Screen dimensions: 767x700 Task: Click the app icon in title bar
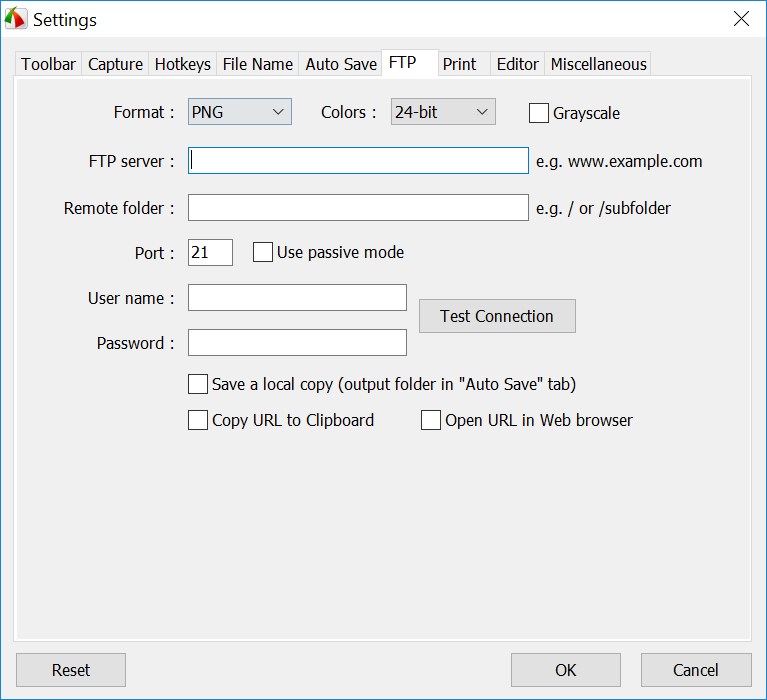tap(15, 19)
